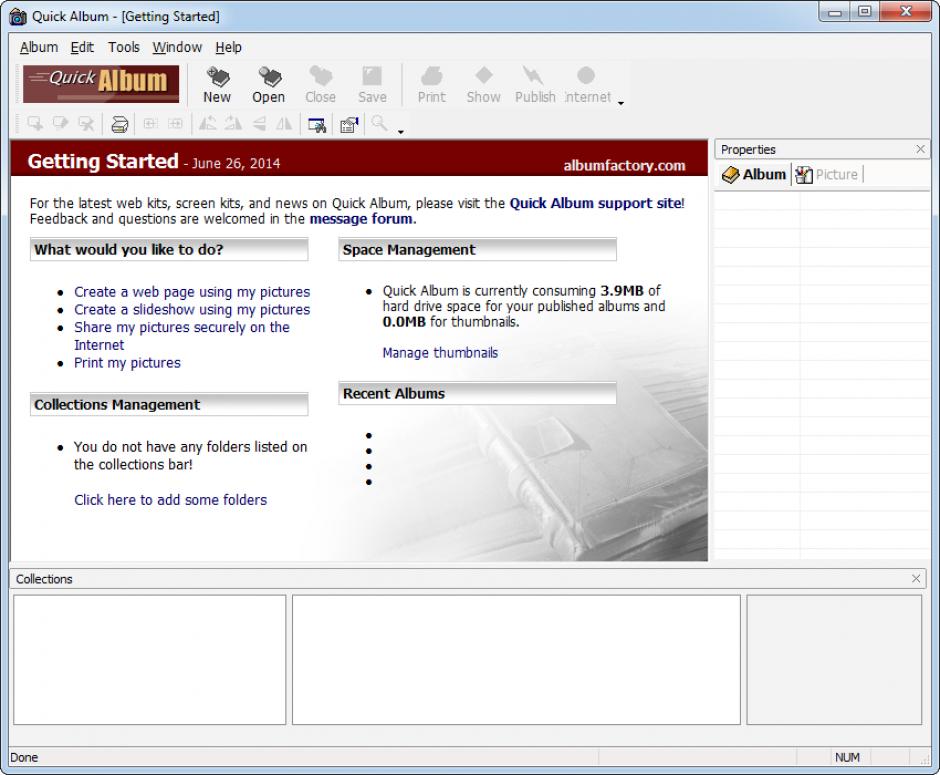Open the Tools menu

click(123, 47)
